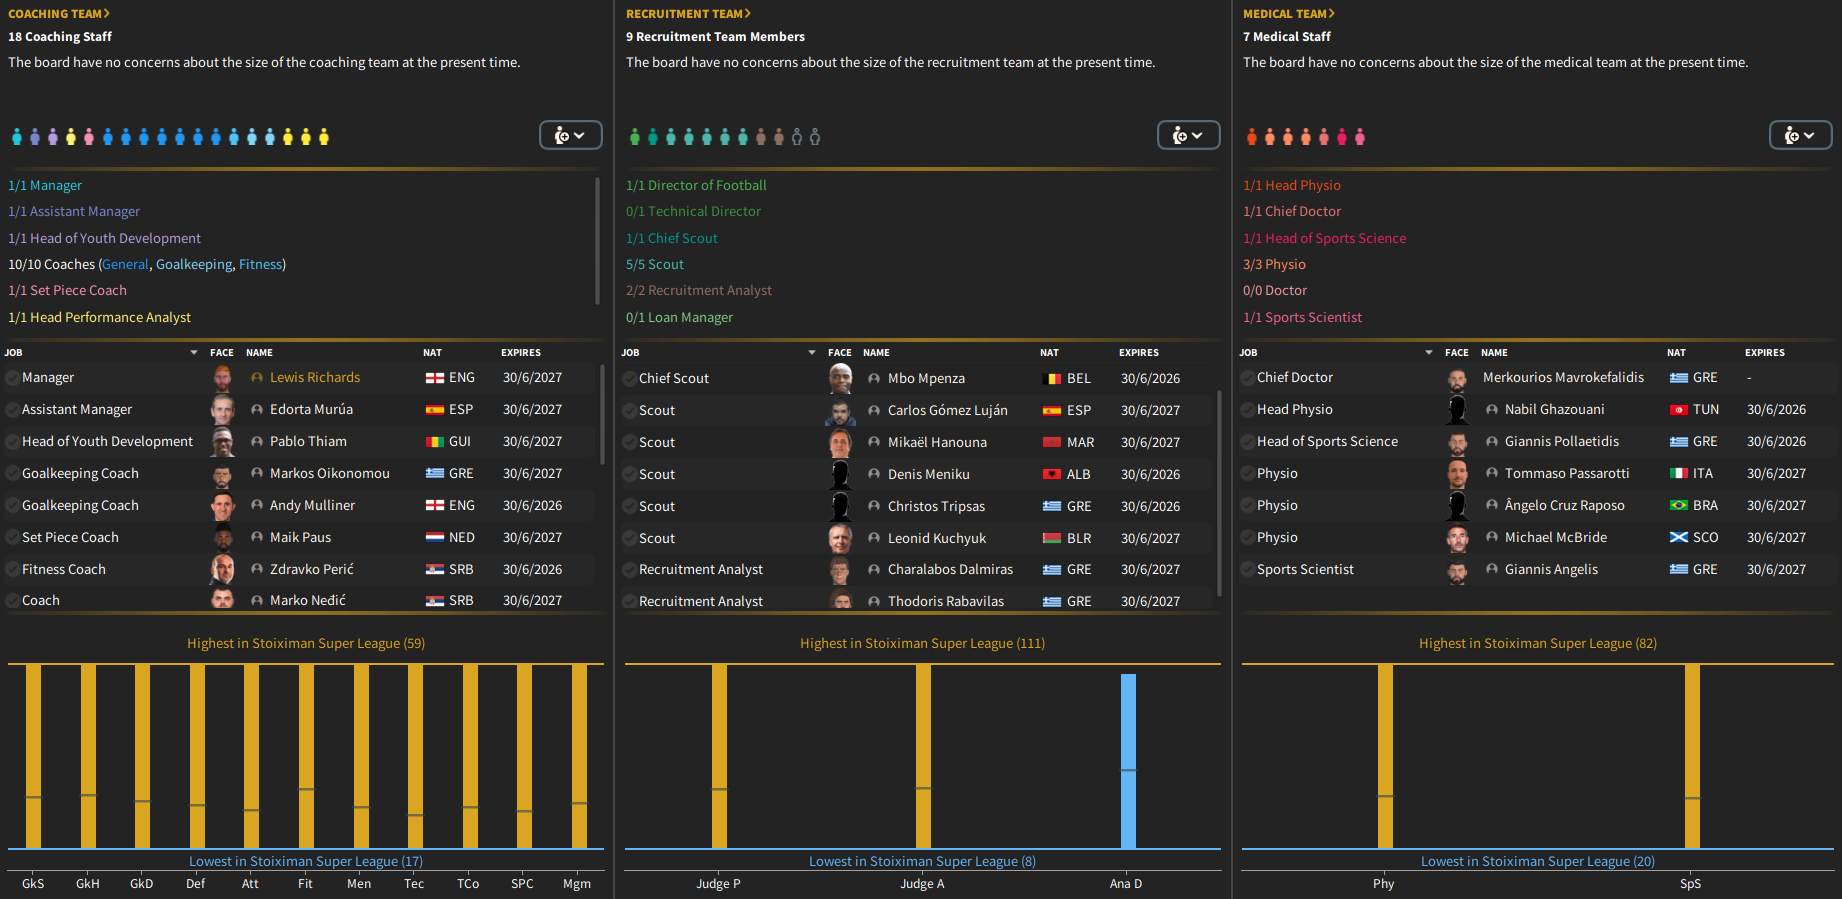Click the JOB sort arrow in recruitment table
This screenshot has width=1842, height=899.
pos(812,353)
